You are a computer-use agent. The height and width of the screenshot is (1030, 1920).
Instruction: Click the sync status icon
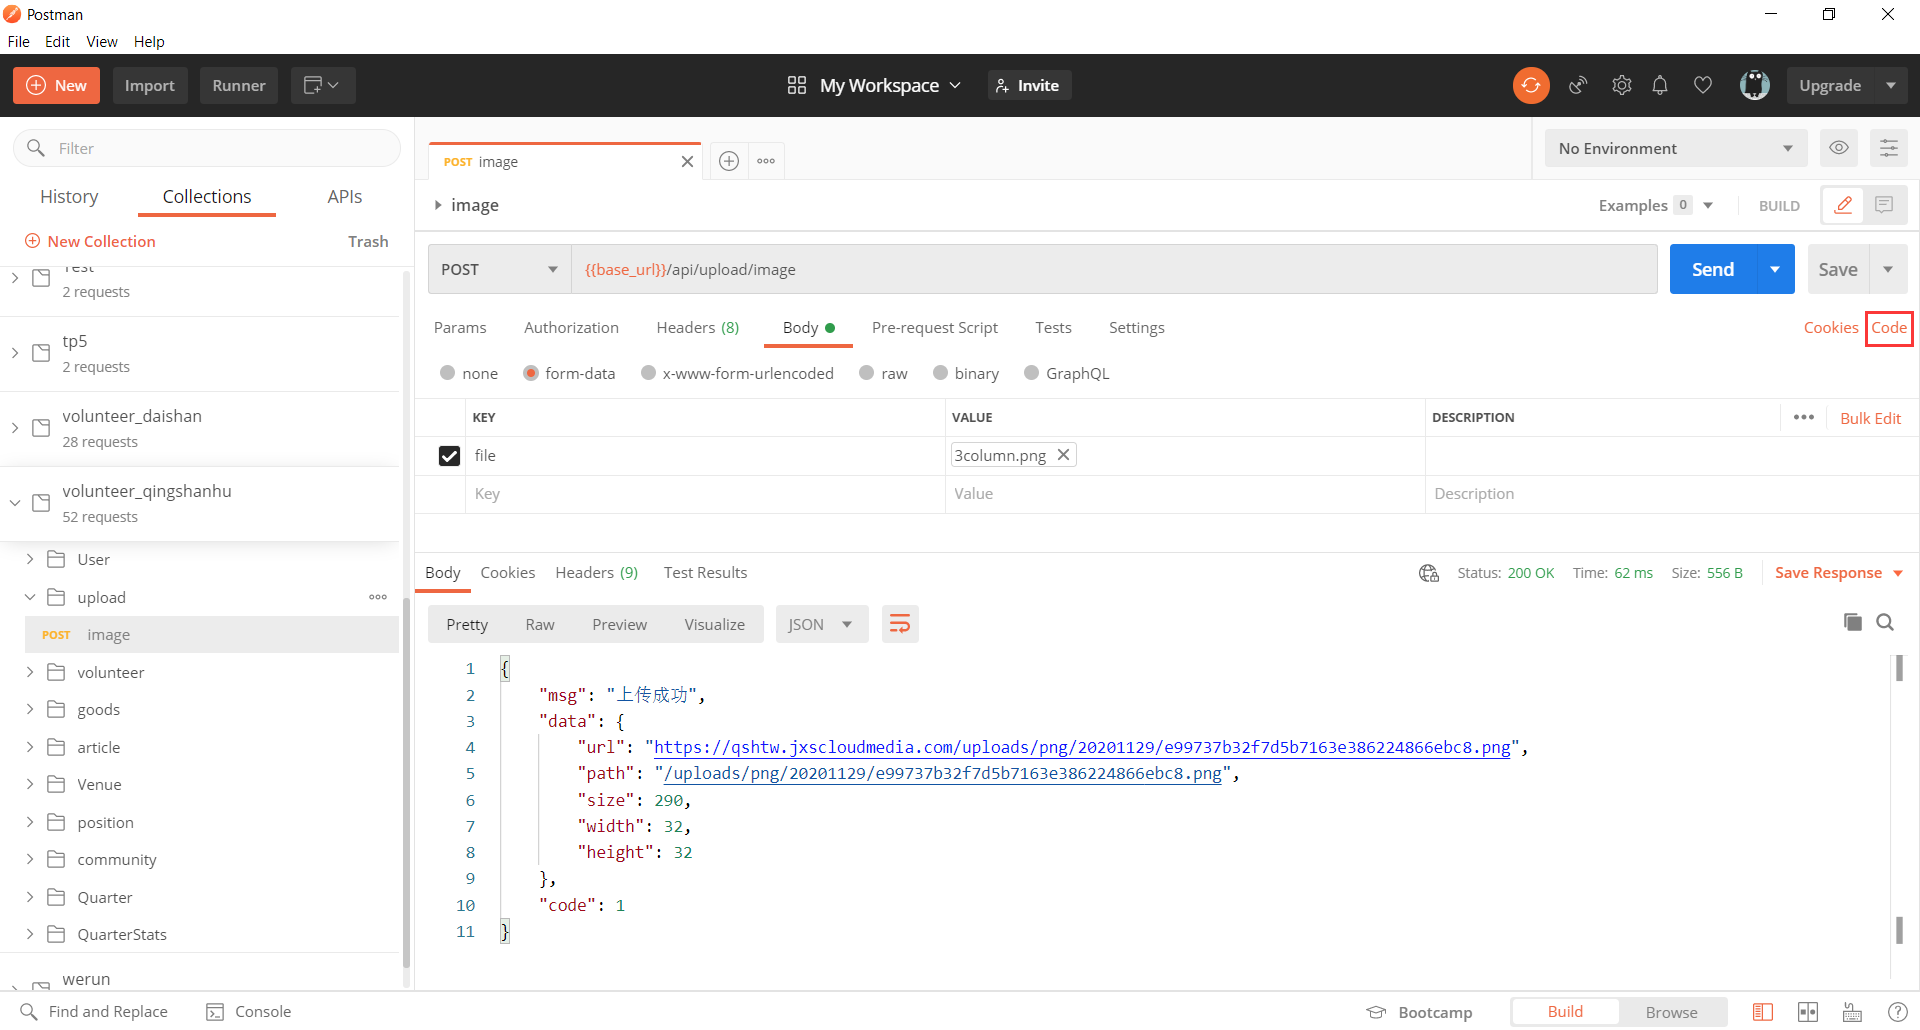click(x=1530, y=86)
